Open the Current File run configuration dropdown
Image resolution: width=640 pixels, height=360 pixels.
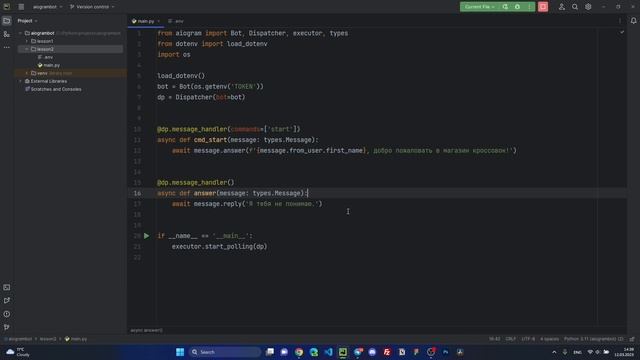click(480, 7)
